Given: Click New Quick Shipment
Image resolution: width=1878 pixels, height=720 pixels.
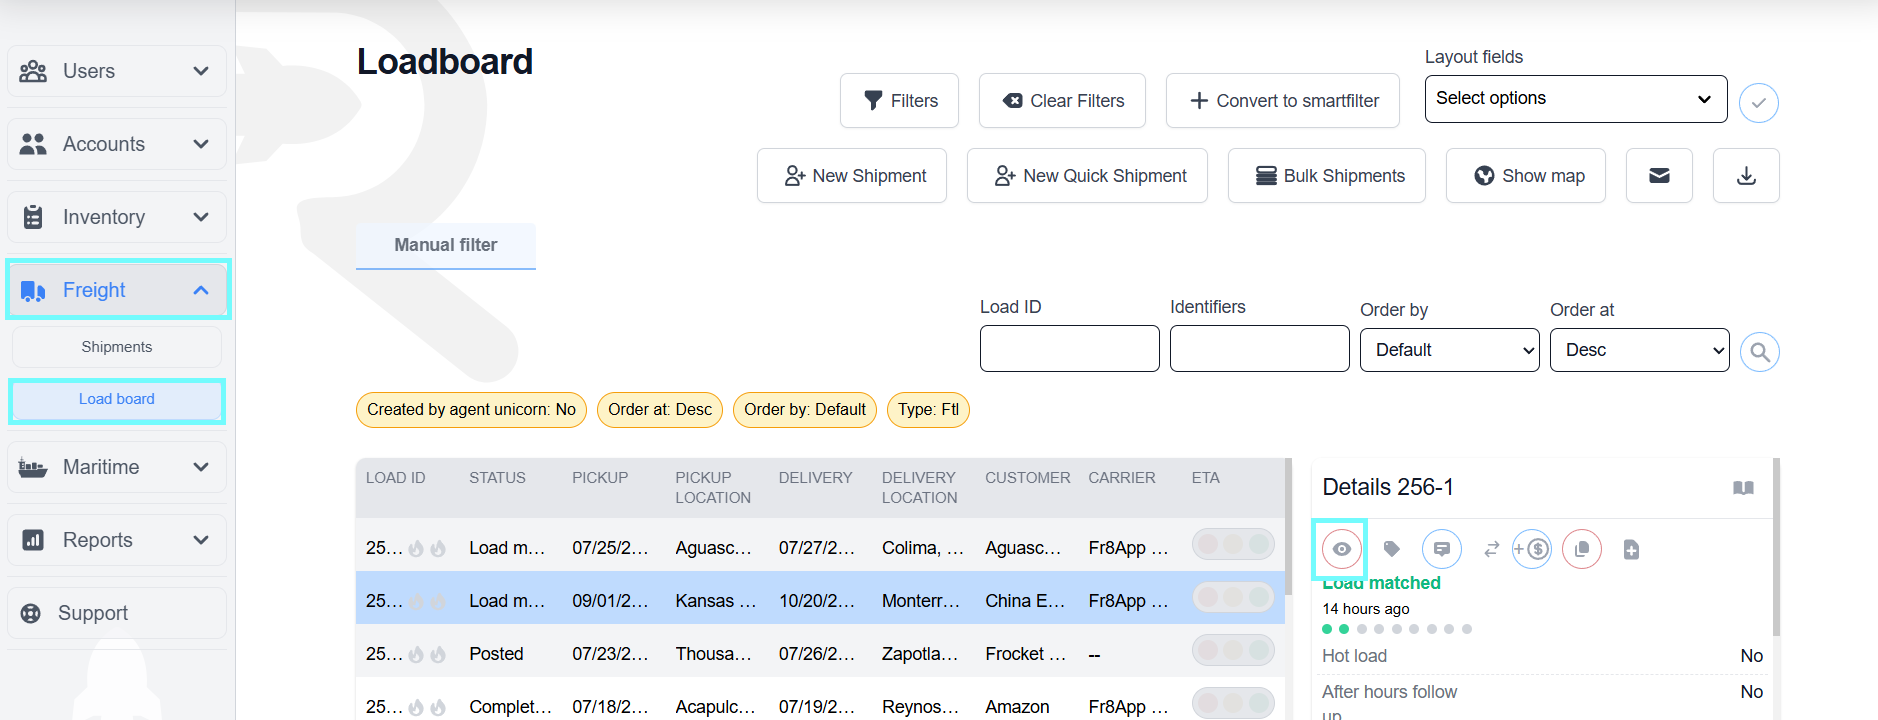Looking at the screenshot, I should point(1087,176).
